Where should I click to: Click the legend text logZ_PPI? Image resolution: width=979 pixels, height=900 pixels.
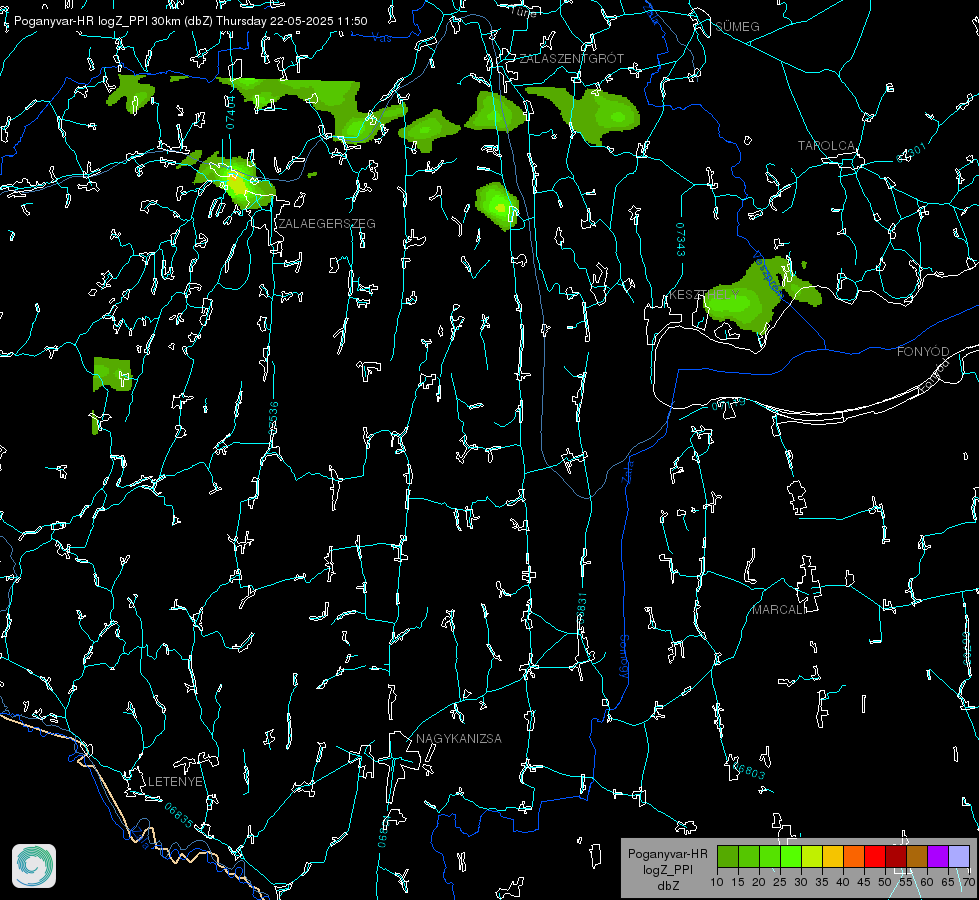coord(667,869)
